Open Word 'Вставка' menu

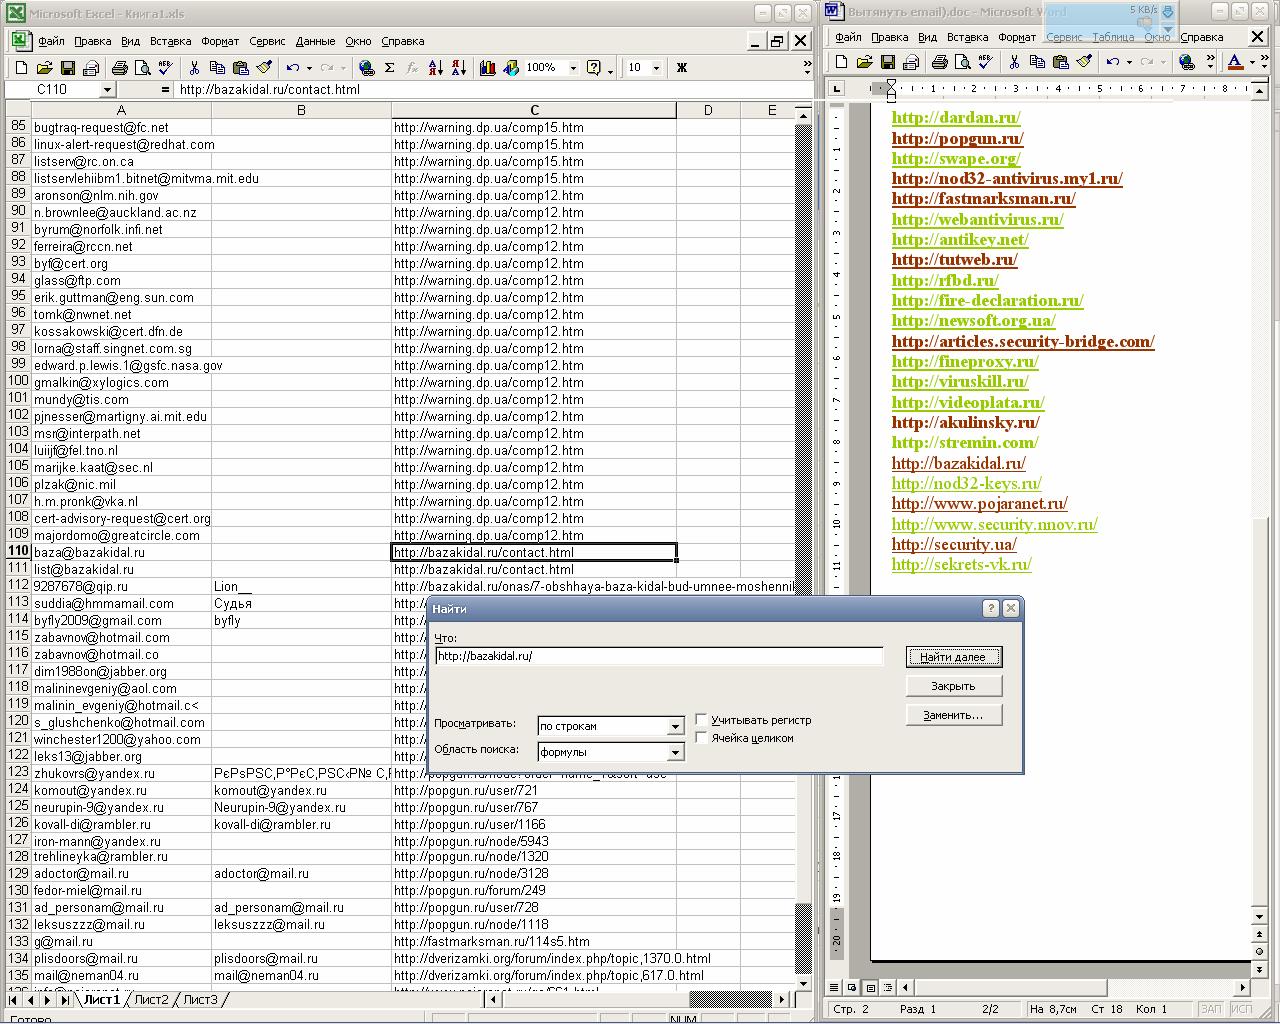point(967,37)
